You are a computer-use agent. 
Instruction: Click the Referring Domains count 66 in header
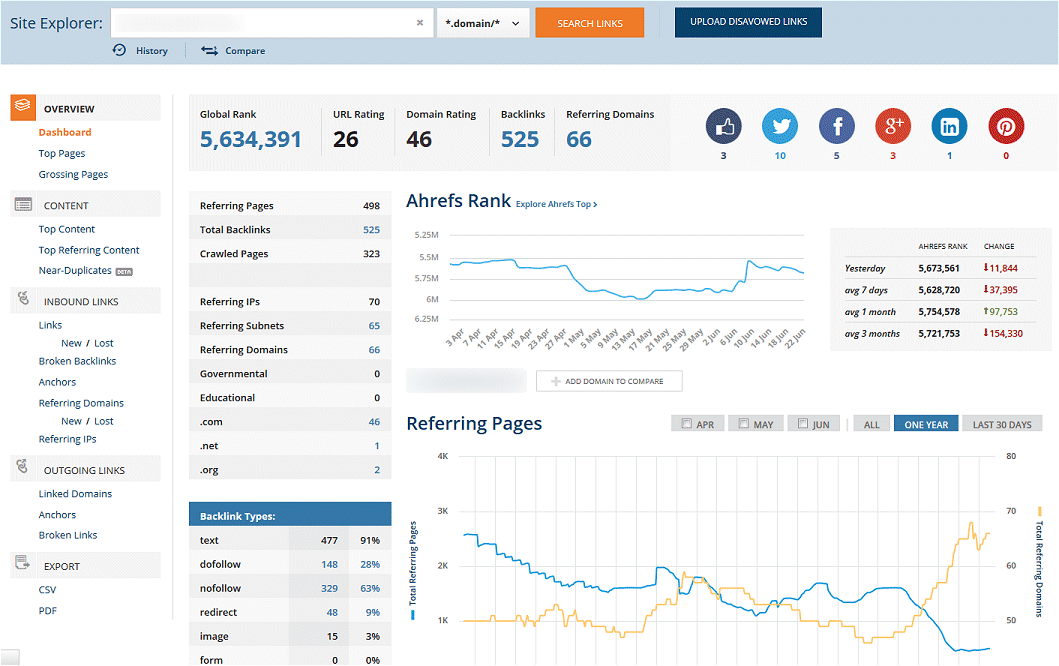point(579,139)
